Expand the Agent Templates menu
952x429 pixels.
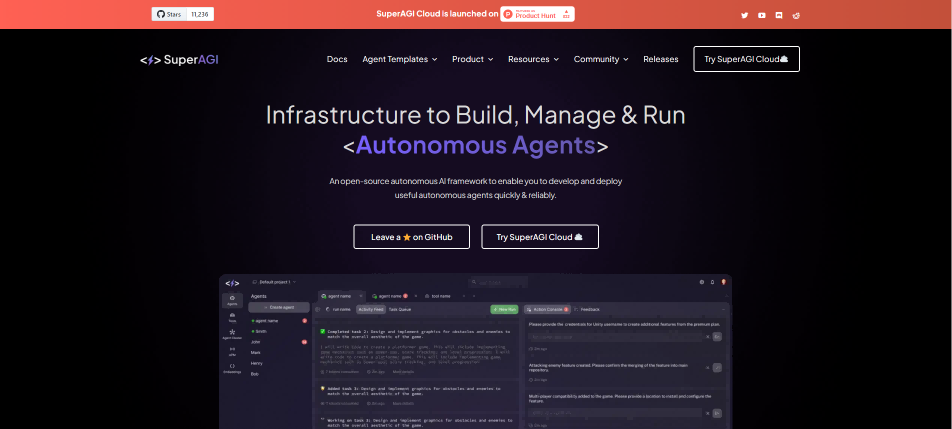pyautogui.click(x=400, y=59)
